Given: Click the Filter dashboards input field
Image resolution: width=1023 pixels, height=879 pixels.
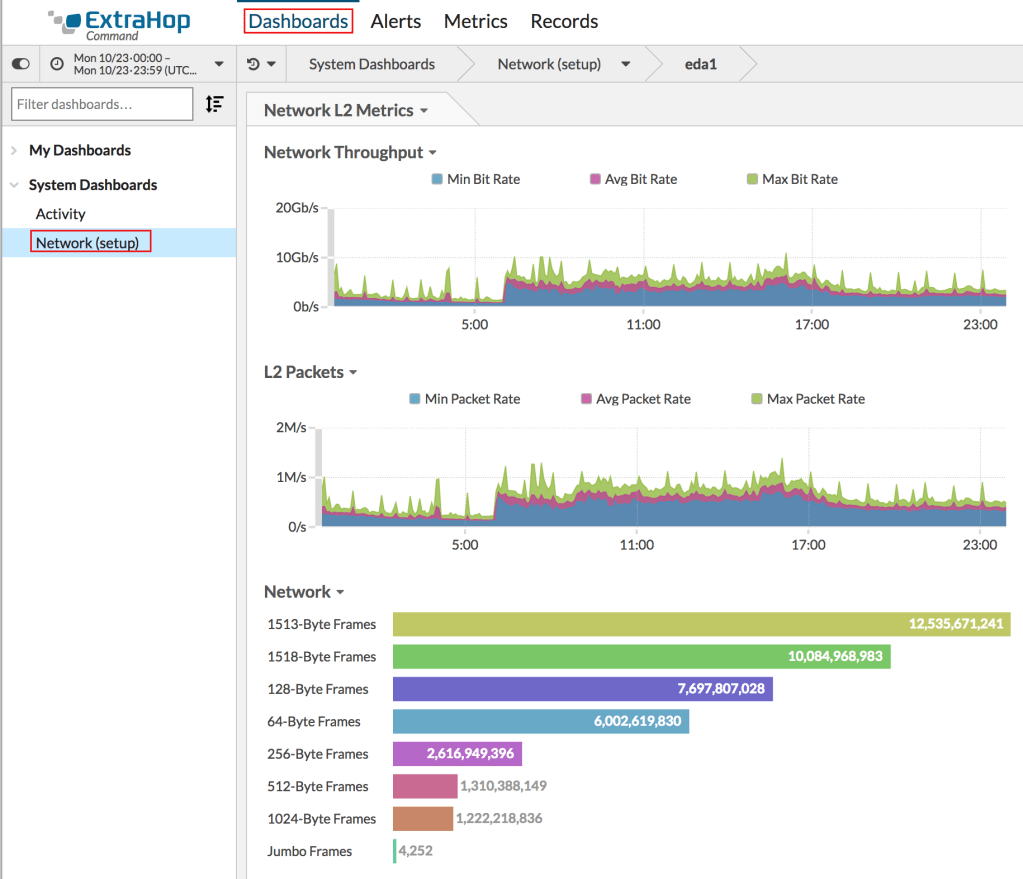Looking at the screenshot, I should point(101,103).
